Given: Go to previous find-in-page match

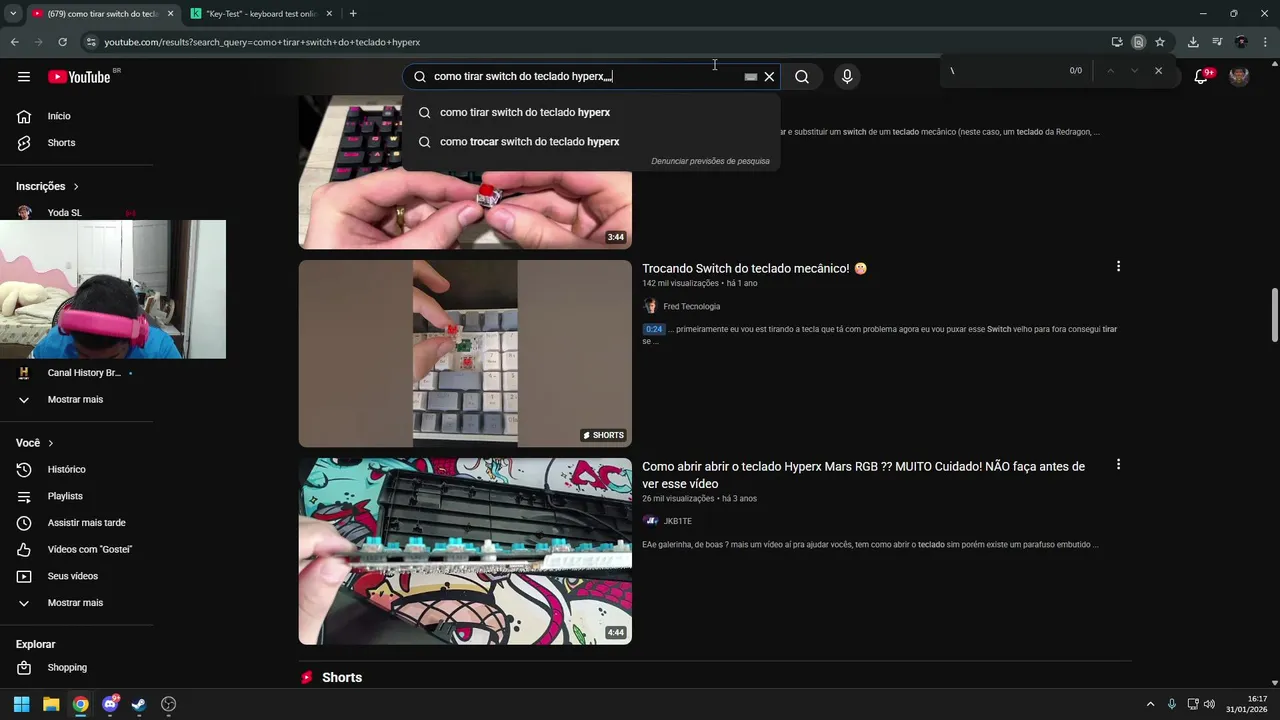Looking at the screenshot, I should tap(1110, 71).
